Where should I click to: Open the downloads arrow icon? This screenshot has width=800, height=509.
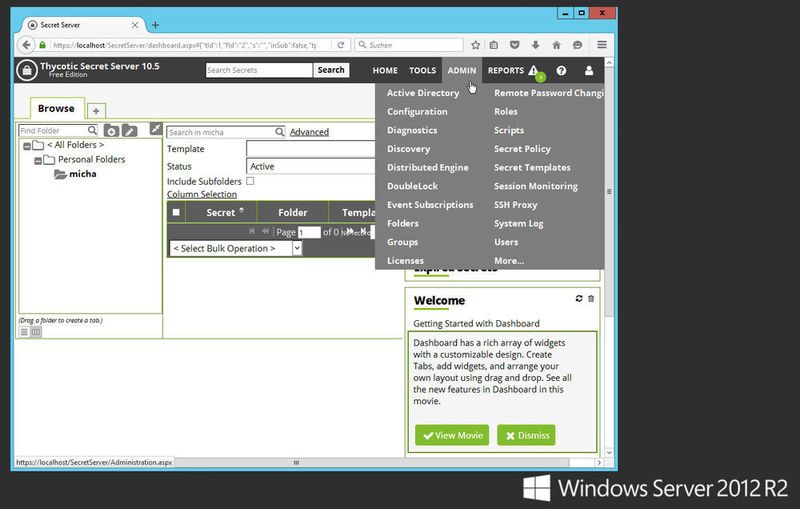535,45
